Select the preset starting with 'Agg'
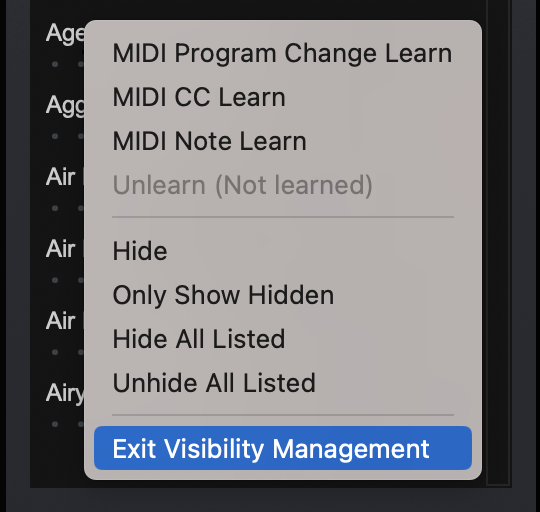Image resolution: width=540 pixels, height=512 pixels. pos(65,105)
